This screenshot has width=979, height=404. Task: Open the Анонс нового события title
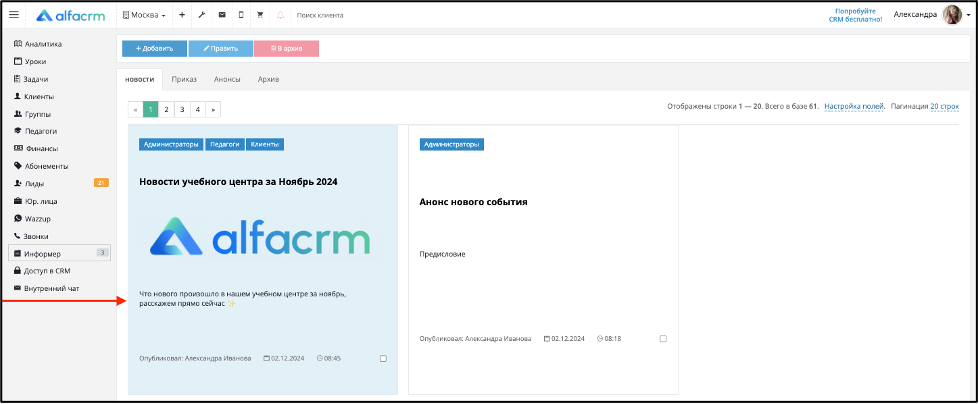tap(474, 202)
